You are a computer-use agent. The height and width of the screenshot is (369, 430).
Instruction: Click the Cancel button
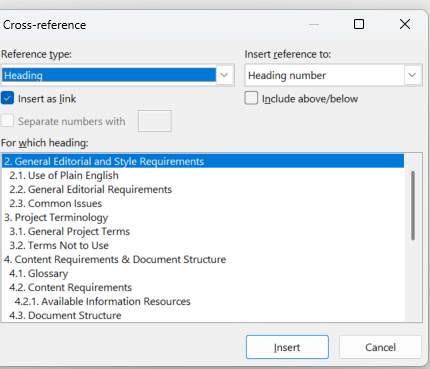[x=380, y=347]
